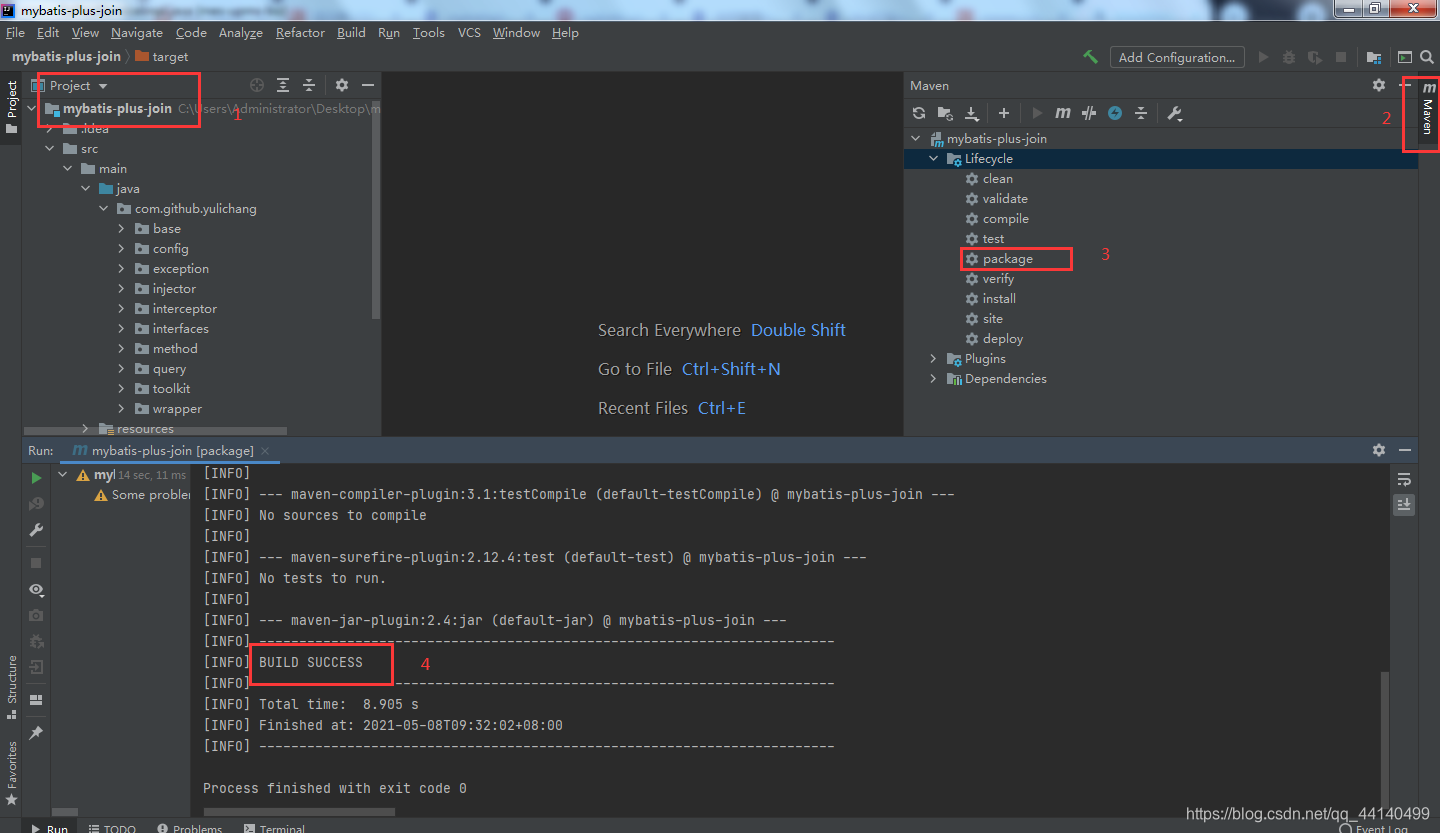
Task: Open the VCS menu
Action: coord(469,32)
